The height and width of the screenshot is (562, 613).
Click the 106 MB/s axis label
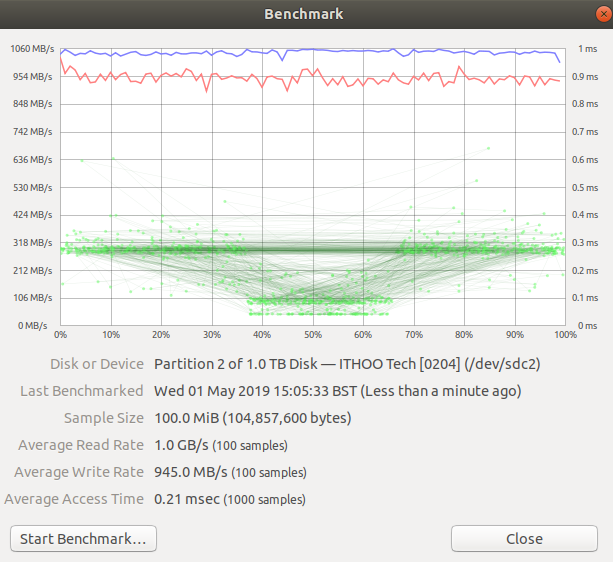pyautogui.click(x=32, y=298)
